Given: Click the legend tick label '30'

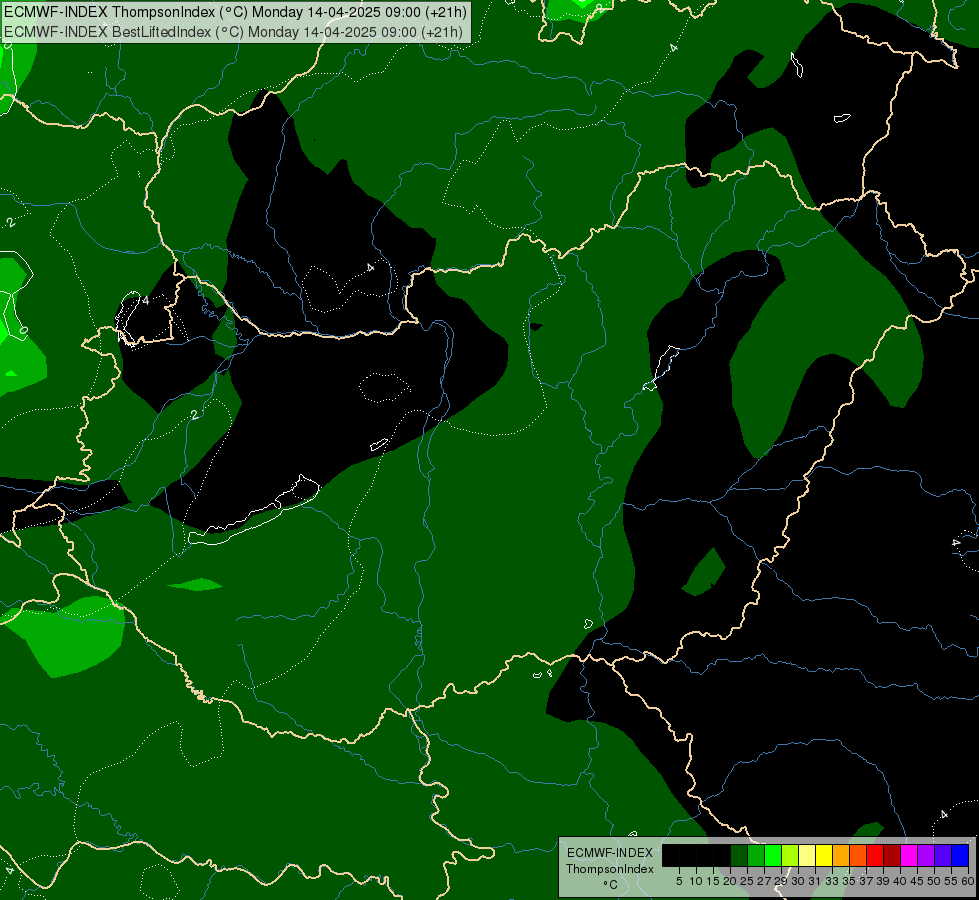Looking at the screenshot, I should pyautogui.click(x=799, y=881).
